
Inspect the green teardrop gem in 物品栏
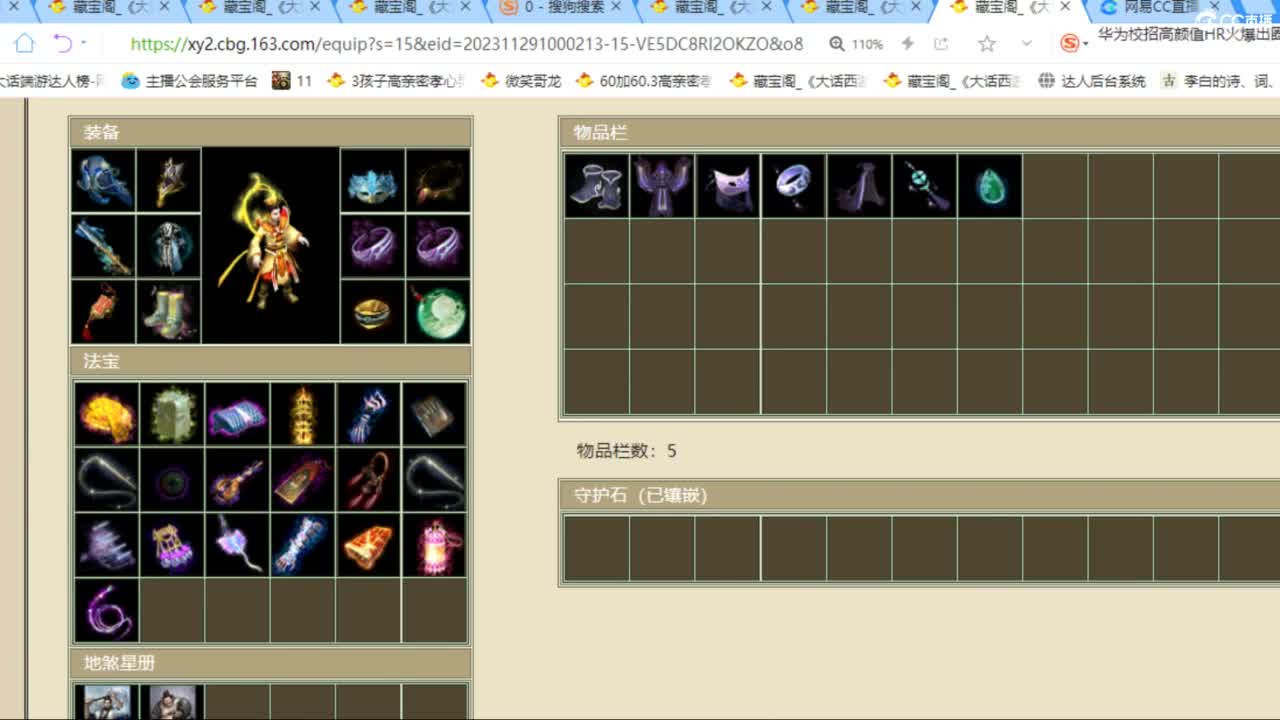(x=990, y=185)
